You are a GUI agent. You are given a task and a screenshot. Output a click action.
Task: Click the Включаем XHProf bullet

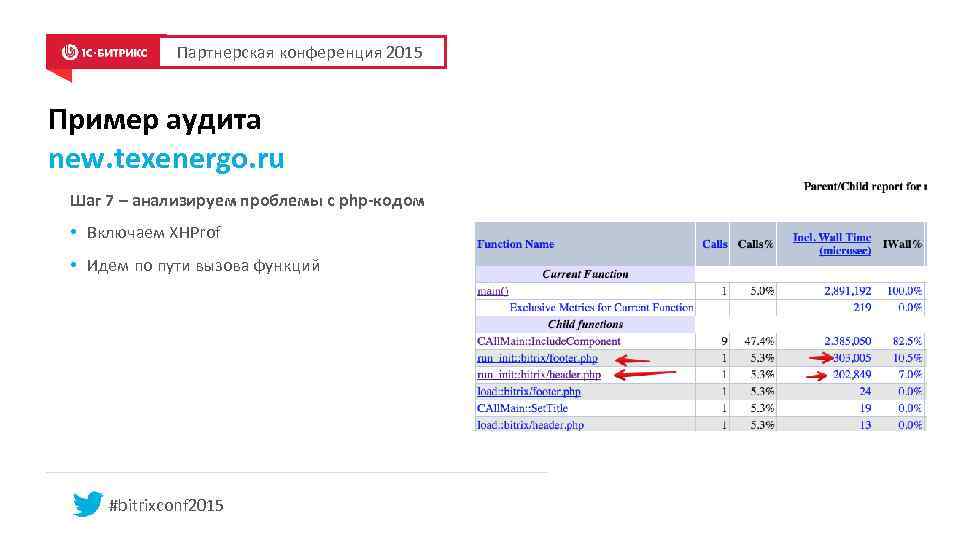153,233
